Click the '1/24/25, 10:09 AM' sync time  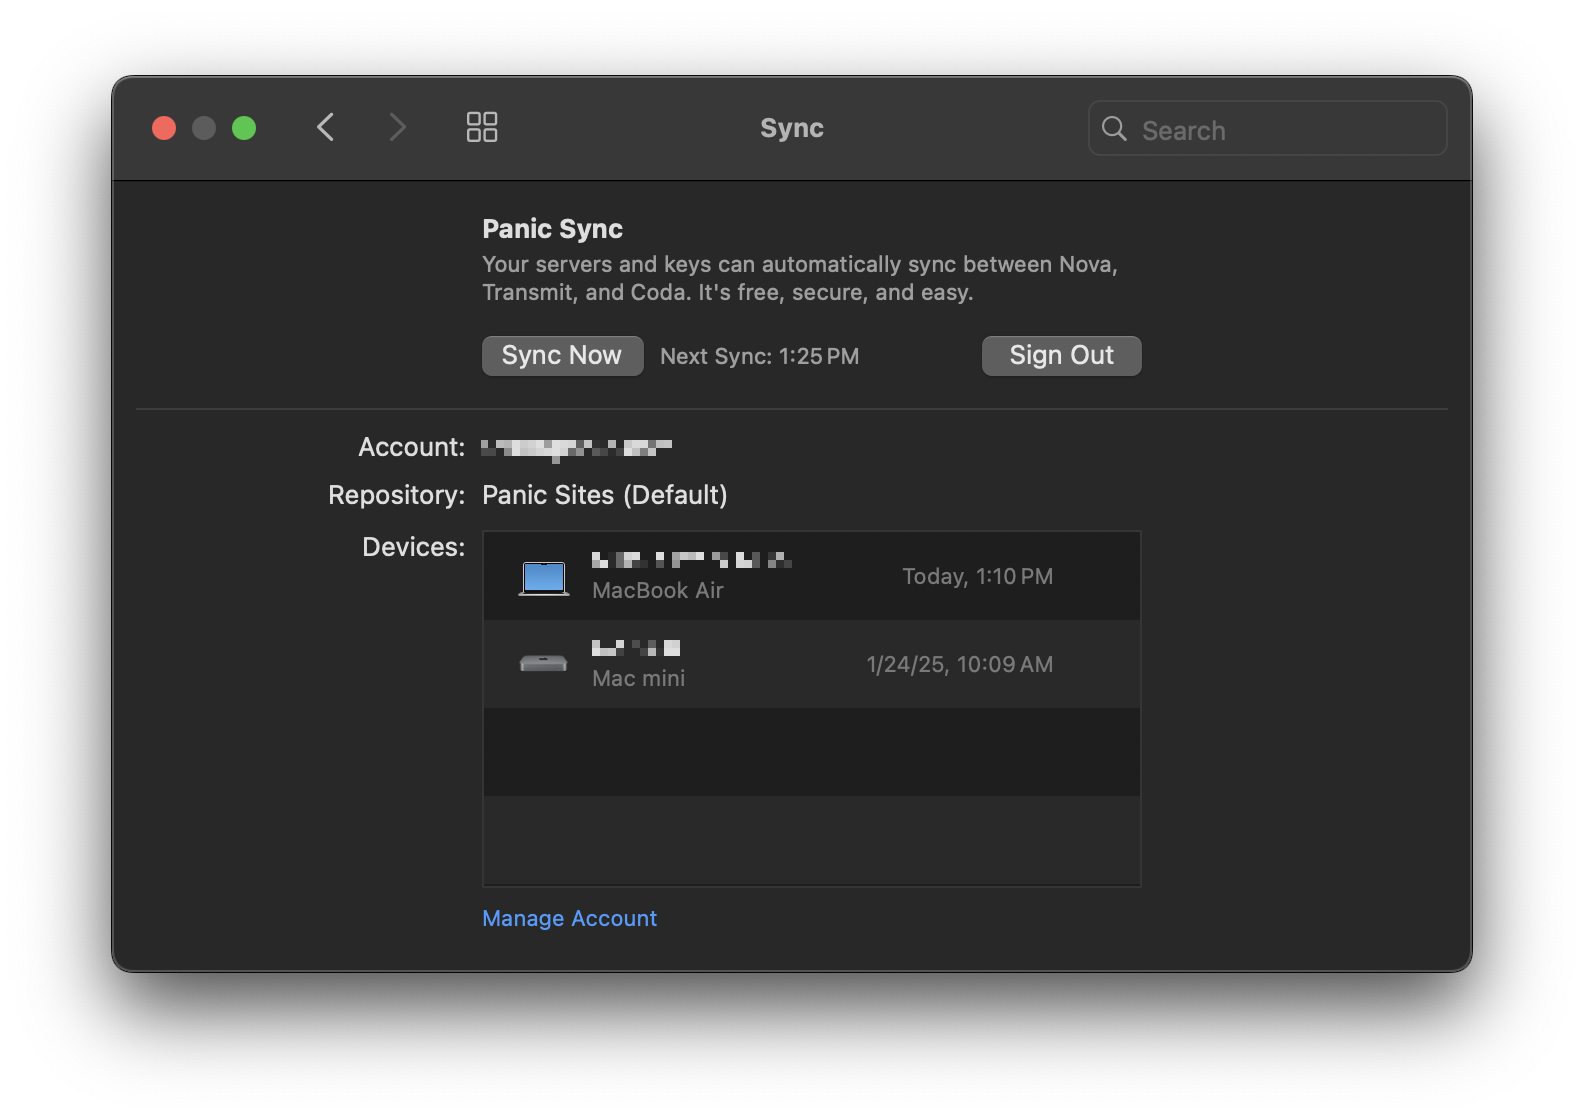pos(959,664)
